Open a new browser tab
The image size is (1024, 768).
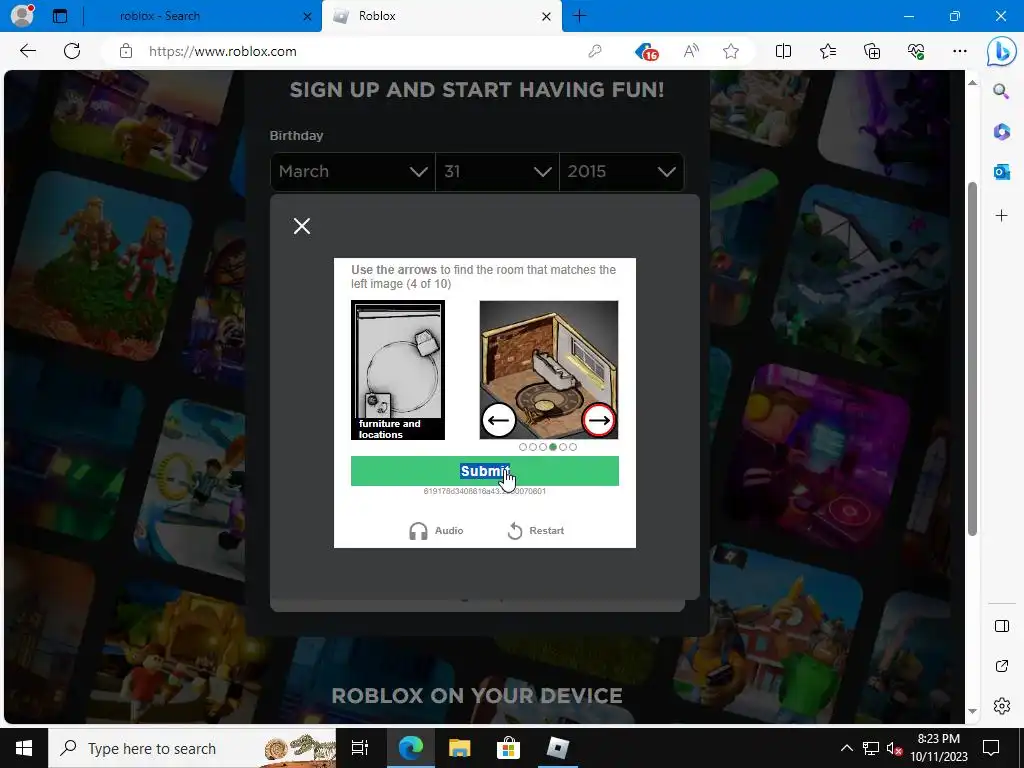point(579,16)
